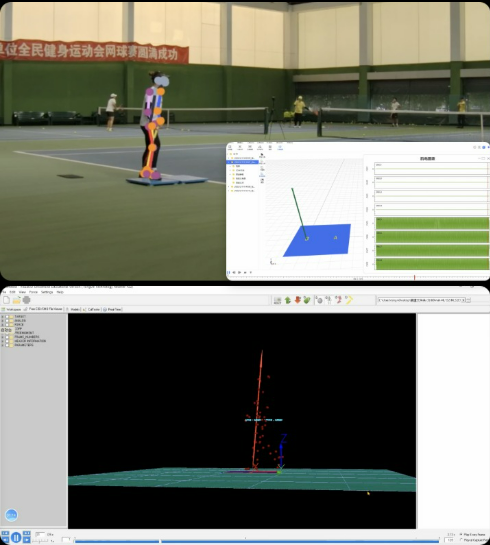Click the floating blue circle badge
490x545 pixels.
pyautogui.click(x=11, y=515)
